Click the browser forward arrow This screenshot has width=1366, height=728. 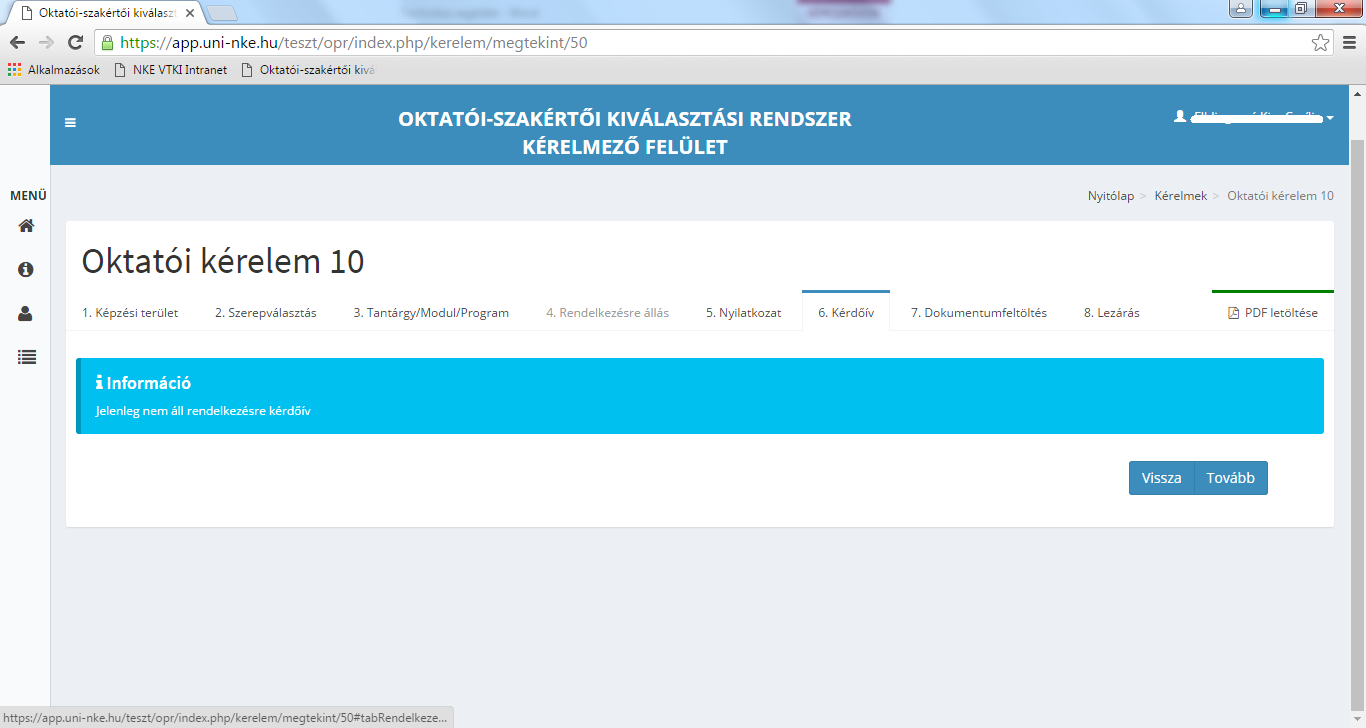click(x=46, y=43)
